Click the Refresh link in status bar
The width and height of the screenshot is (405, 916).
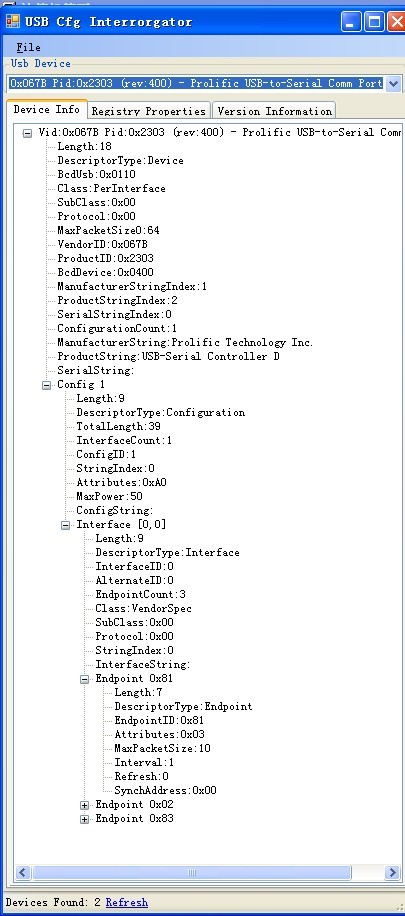(127, 903)
